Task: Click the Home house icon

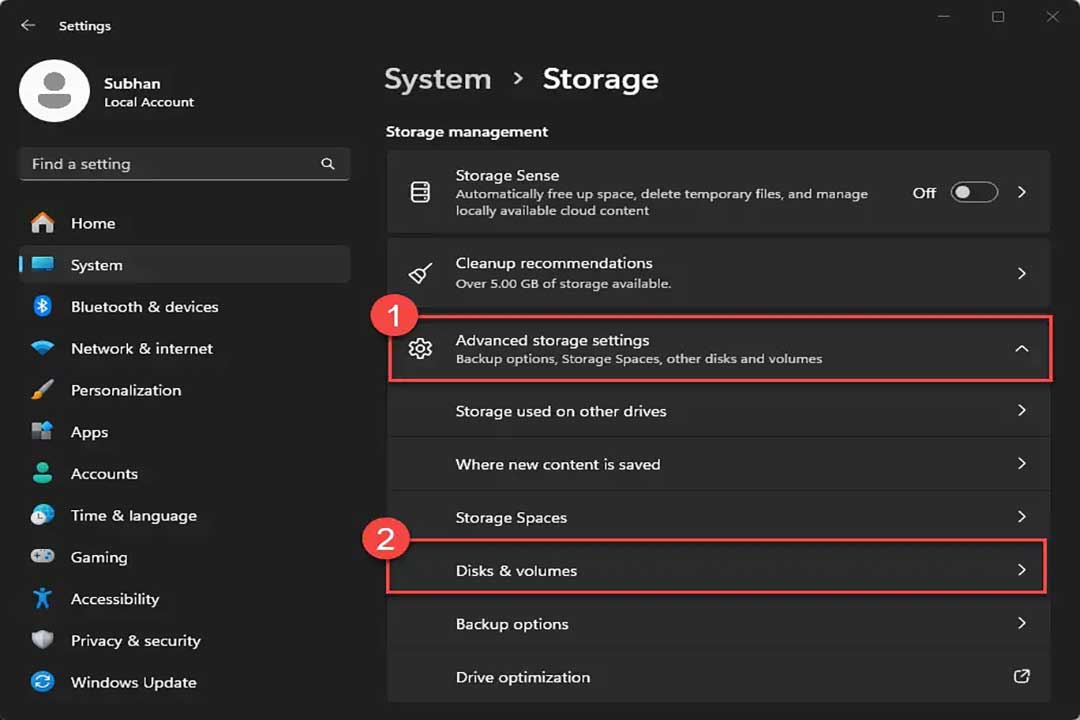Action: coord(43,223)
